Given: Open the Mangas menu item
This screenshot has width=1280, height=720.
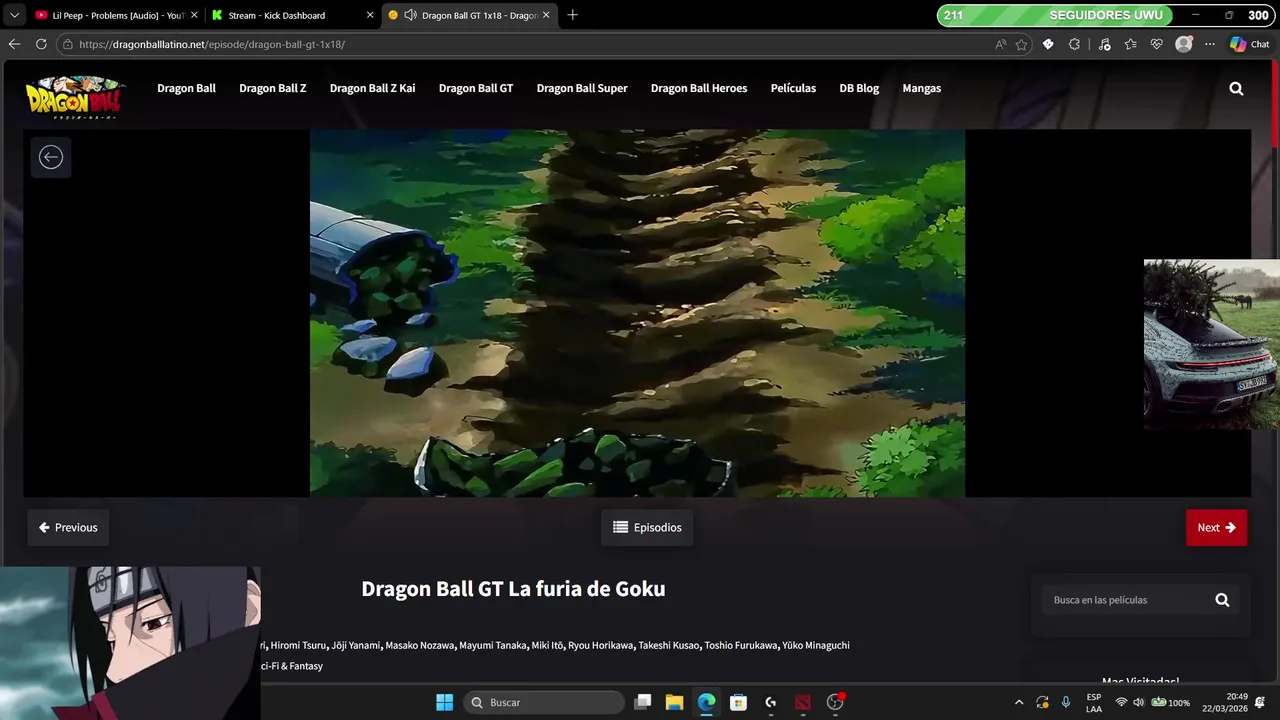Looking at the screenshot, I should coord(921,88).
